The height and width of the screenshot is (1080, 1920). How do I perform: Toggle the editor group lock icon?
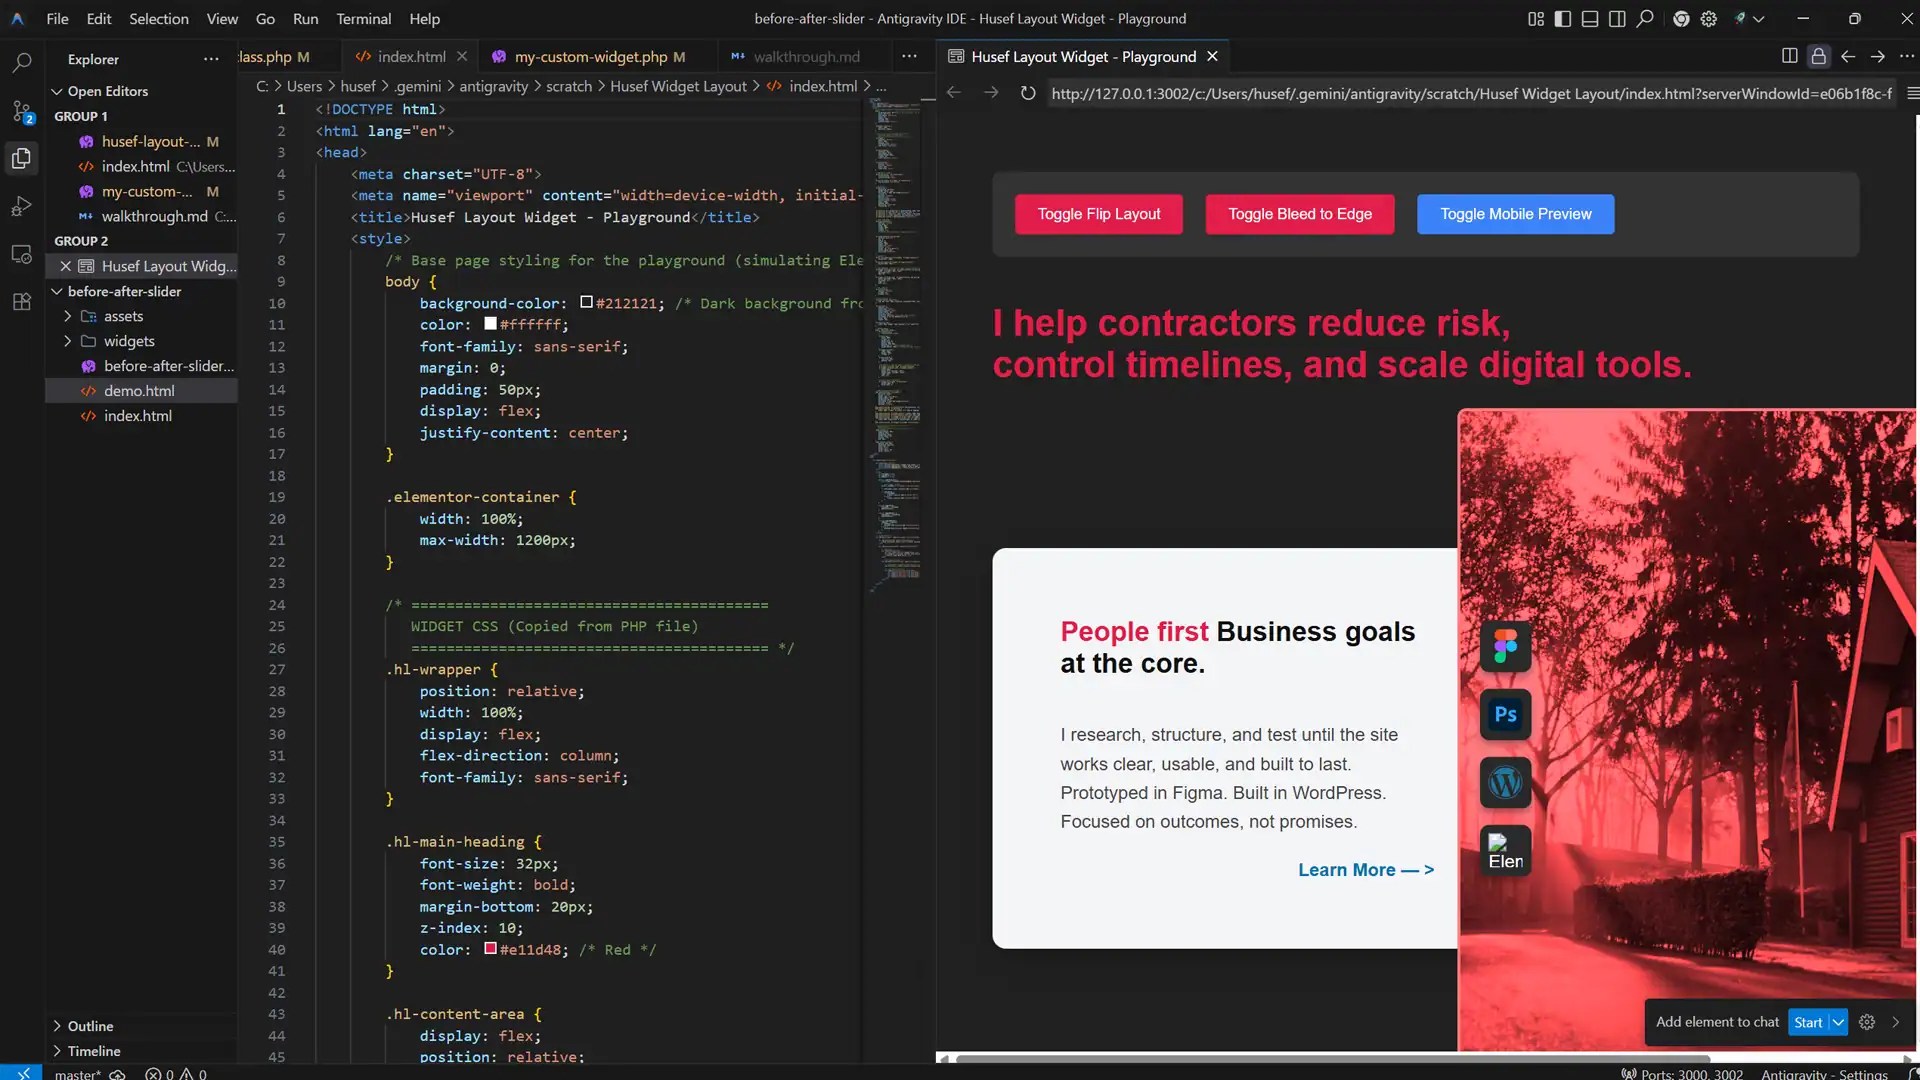[1819, 56]
